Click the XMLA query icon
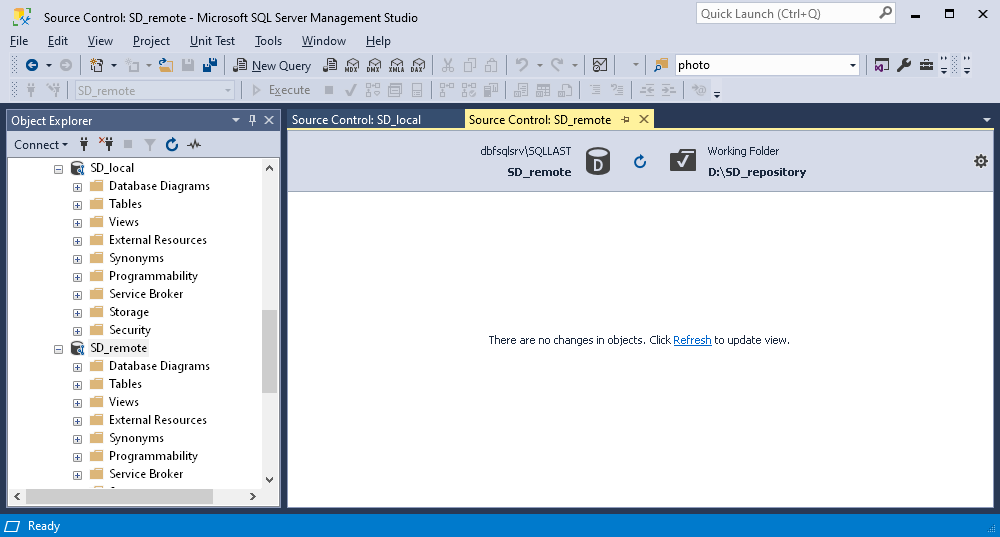The height and width of the screenshot is (537, 1000). click(x=396, y=65)
